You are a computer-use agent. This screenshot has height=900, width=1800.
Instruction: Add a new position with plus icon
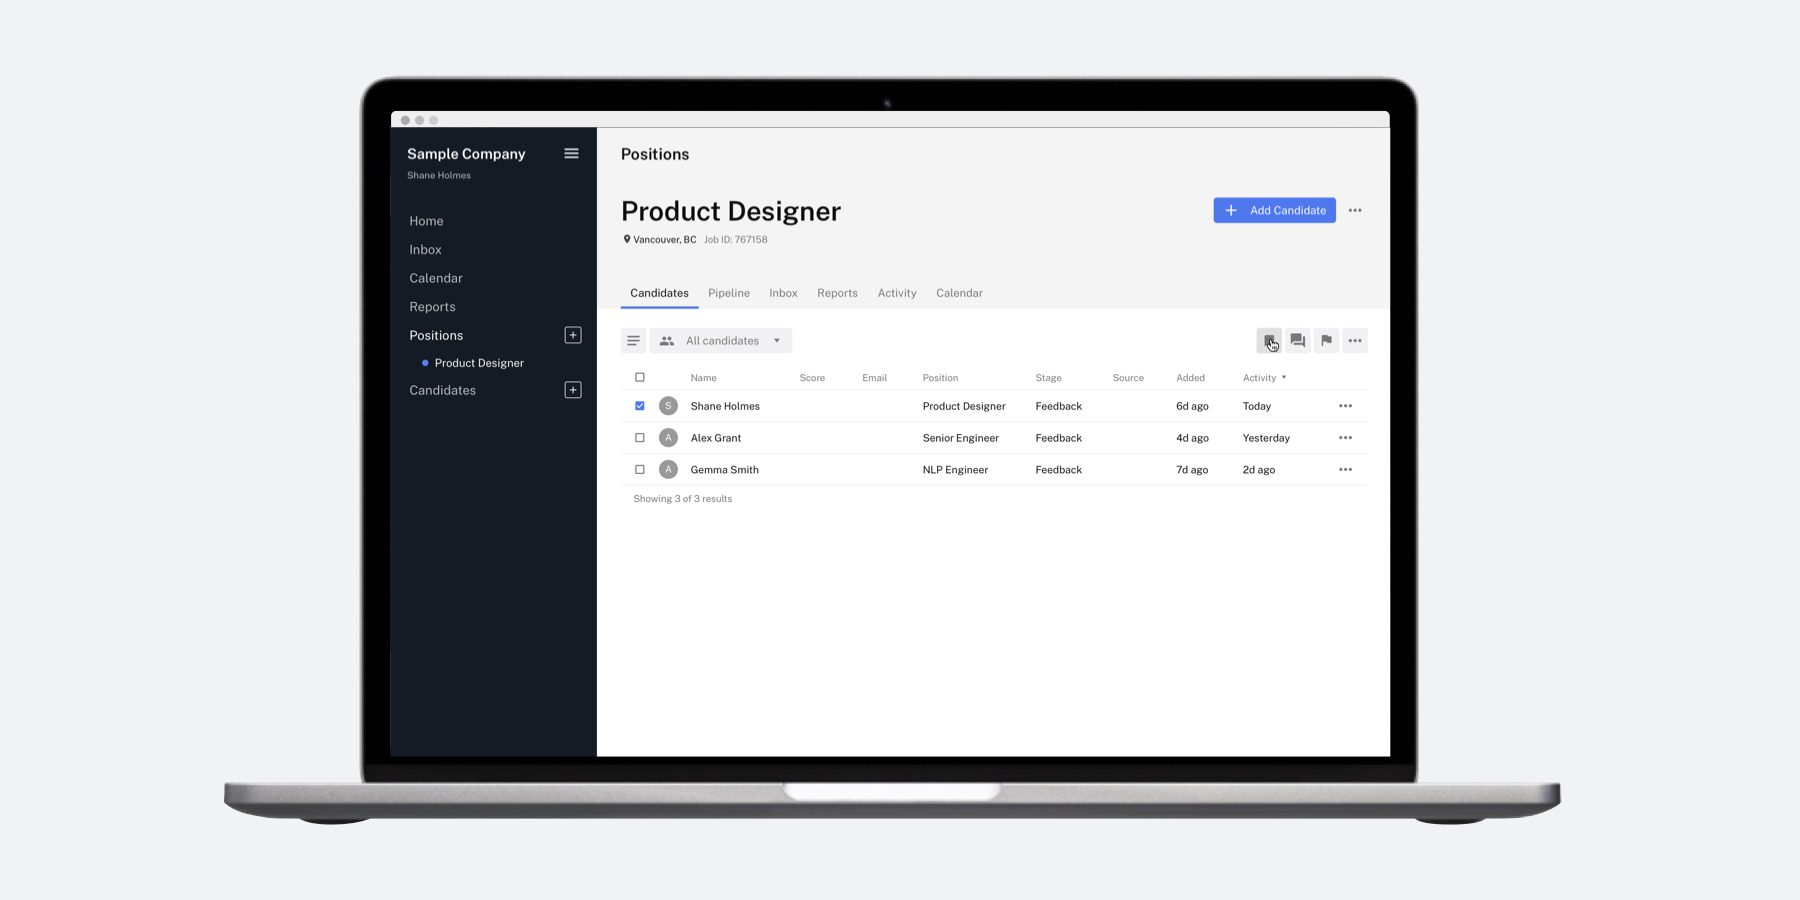point(572,335)
